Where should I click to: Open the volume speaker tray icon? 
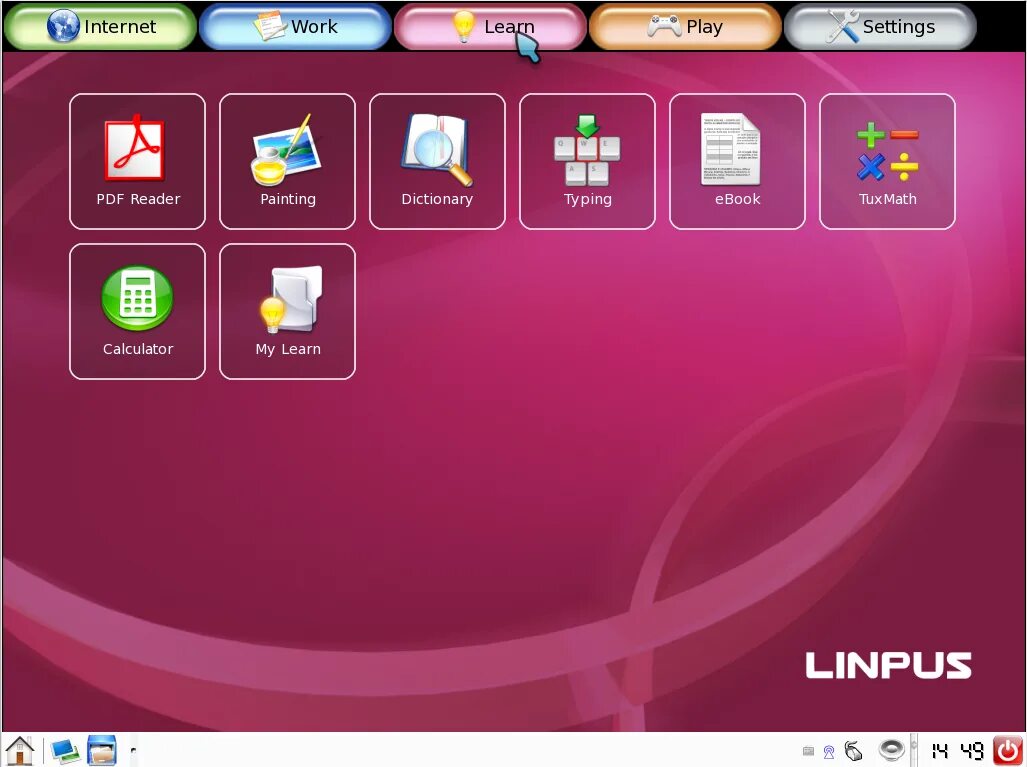[x=891, y=749]
